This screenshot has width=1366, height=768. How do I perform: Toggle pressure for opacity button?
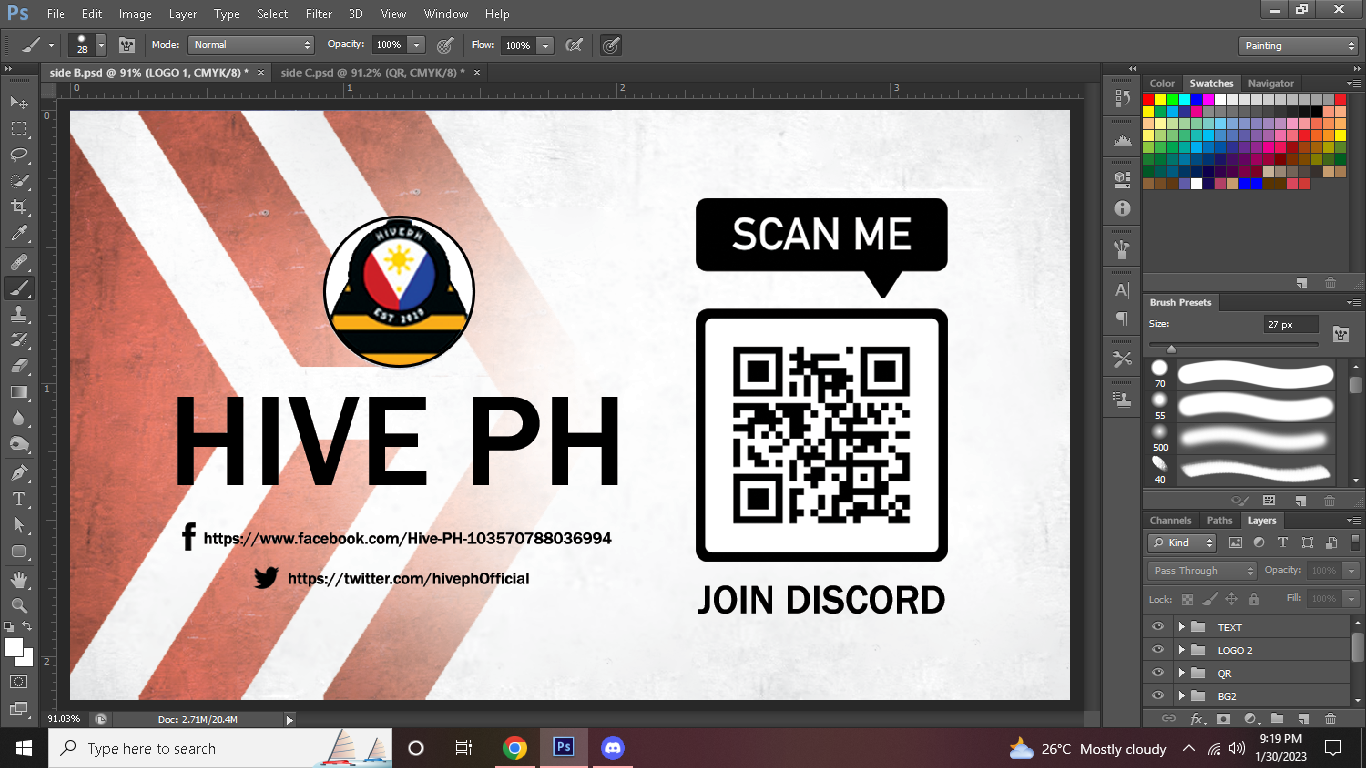[x=446, y=45]
